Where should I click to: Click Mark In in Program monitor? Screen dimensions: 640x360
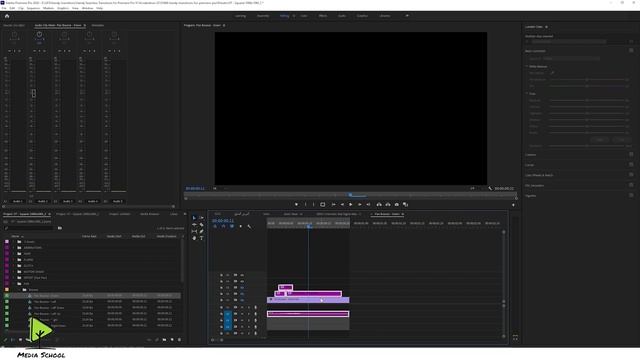tap(305, 204)
